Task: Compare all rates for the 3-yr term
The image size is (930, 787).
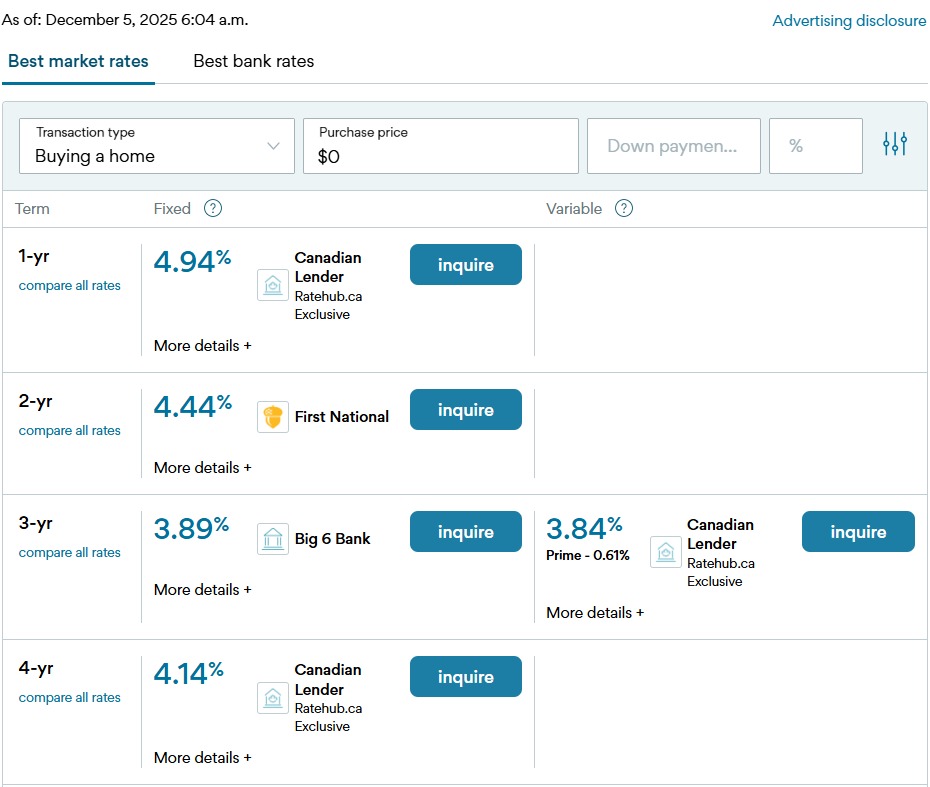Action: [x=69, y=553]
